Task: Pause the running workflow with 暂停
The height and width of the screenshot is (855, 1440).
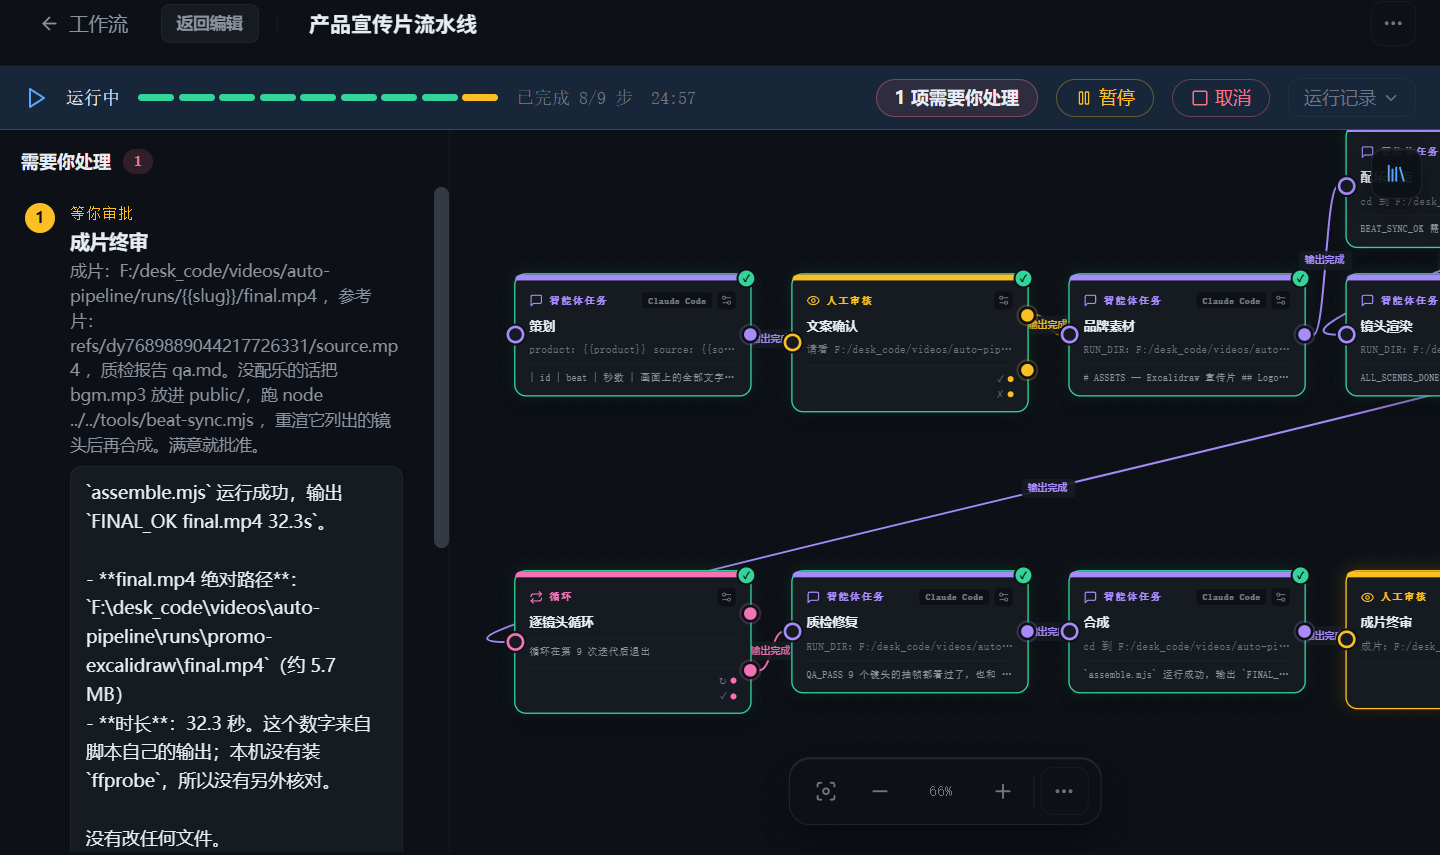Action: click(1105, 98)
